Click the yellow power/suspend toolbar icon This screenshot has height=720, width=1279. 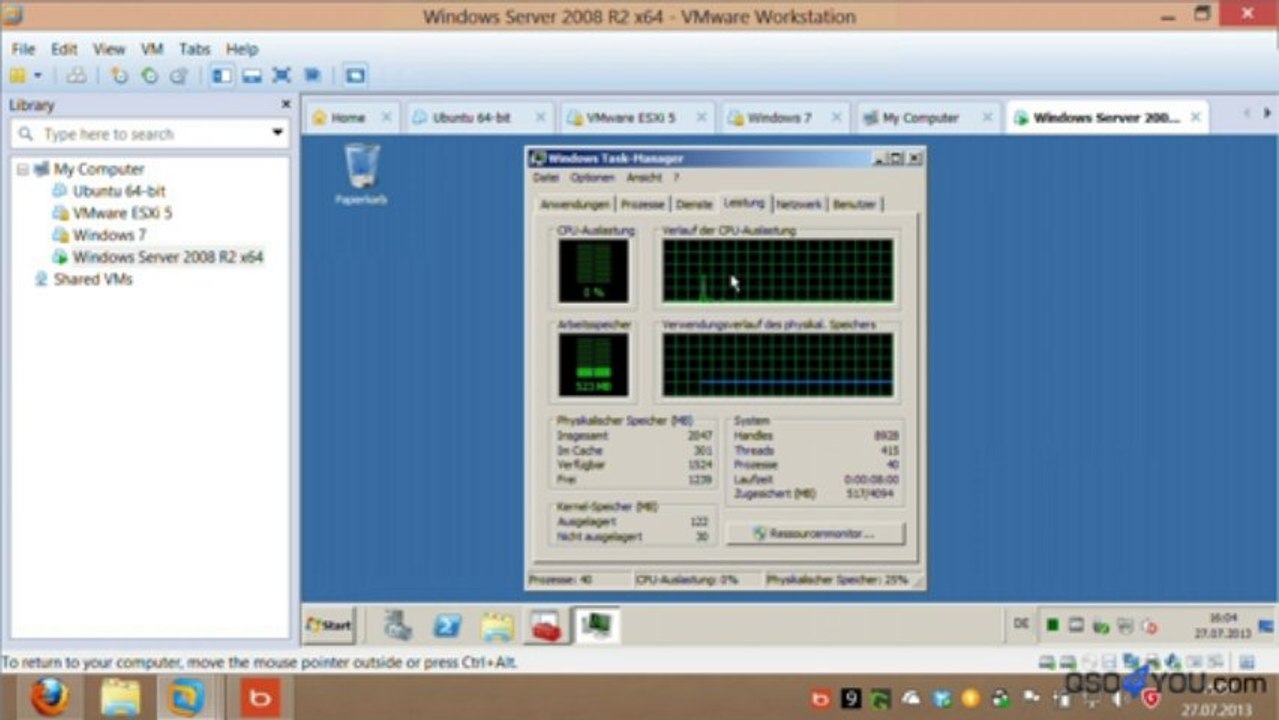[x=18, y=75]
